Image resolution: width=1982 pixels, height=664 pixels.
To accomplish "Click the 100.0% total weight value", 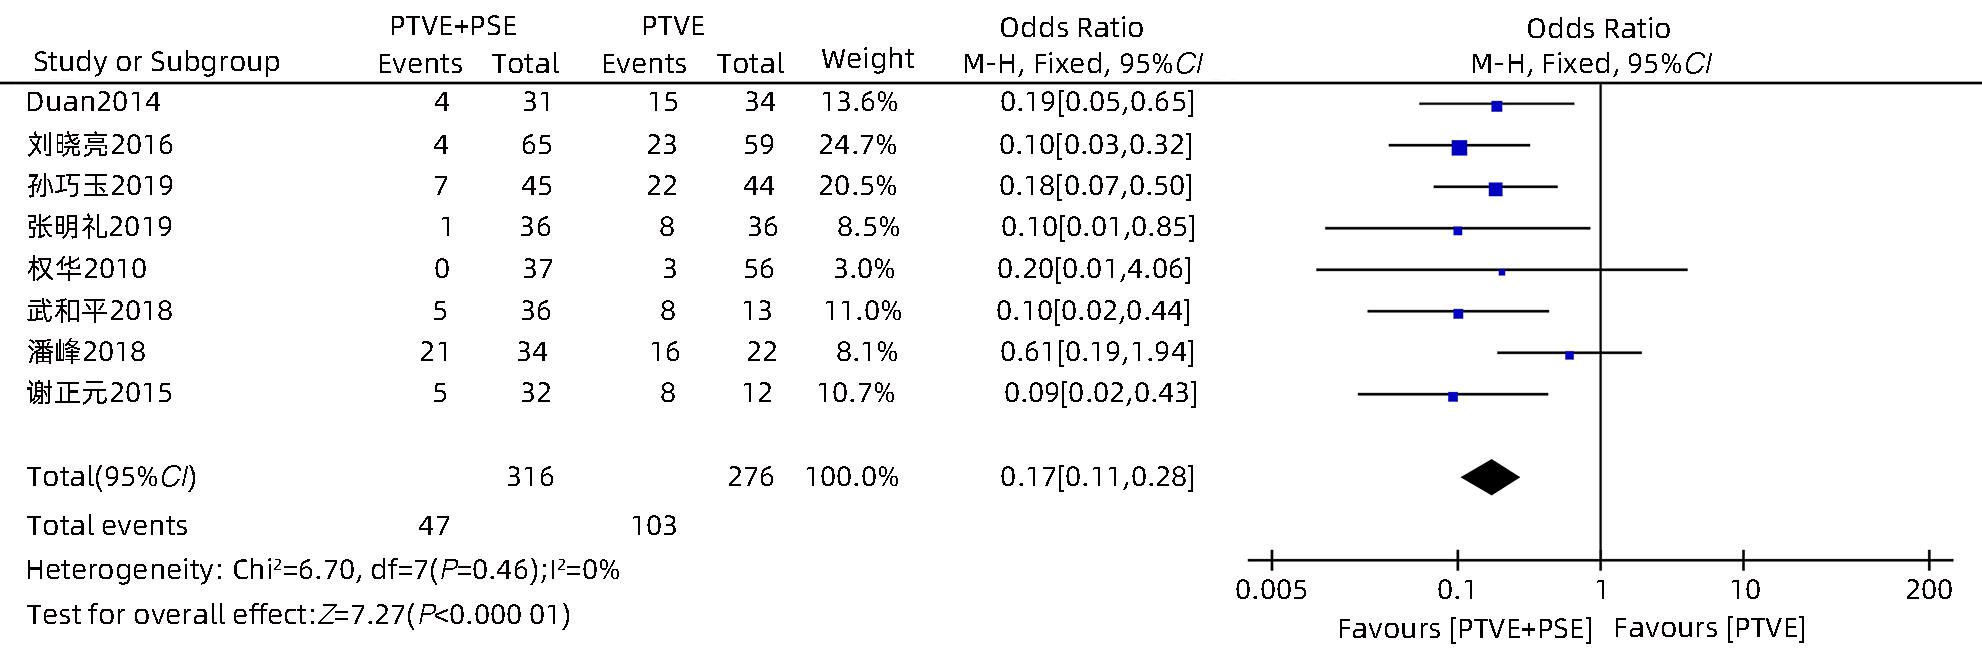I will tap(852, 476).
